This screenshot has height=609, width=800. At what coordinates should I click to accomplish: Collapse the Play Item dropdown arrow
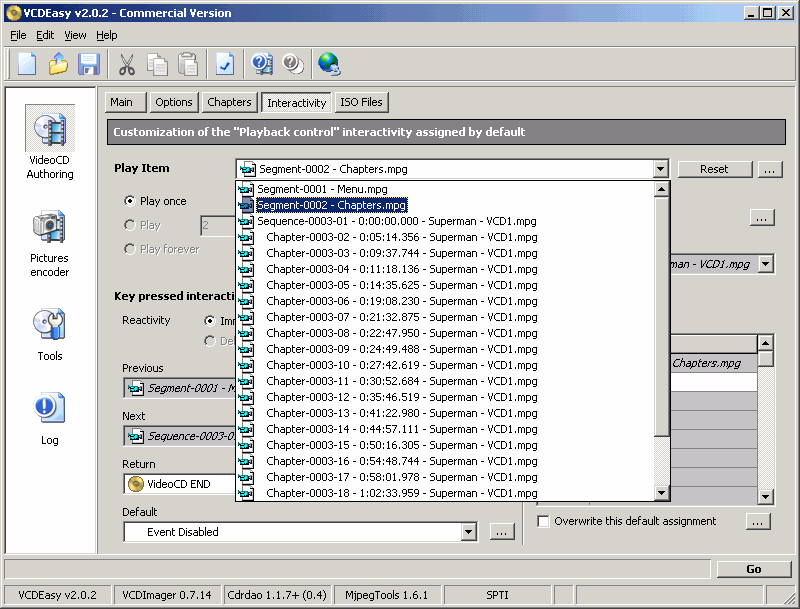659,170
